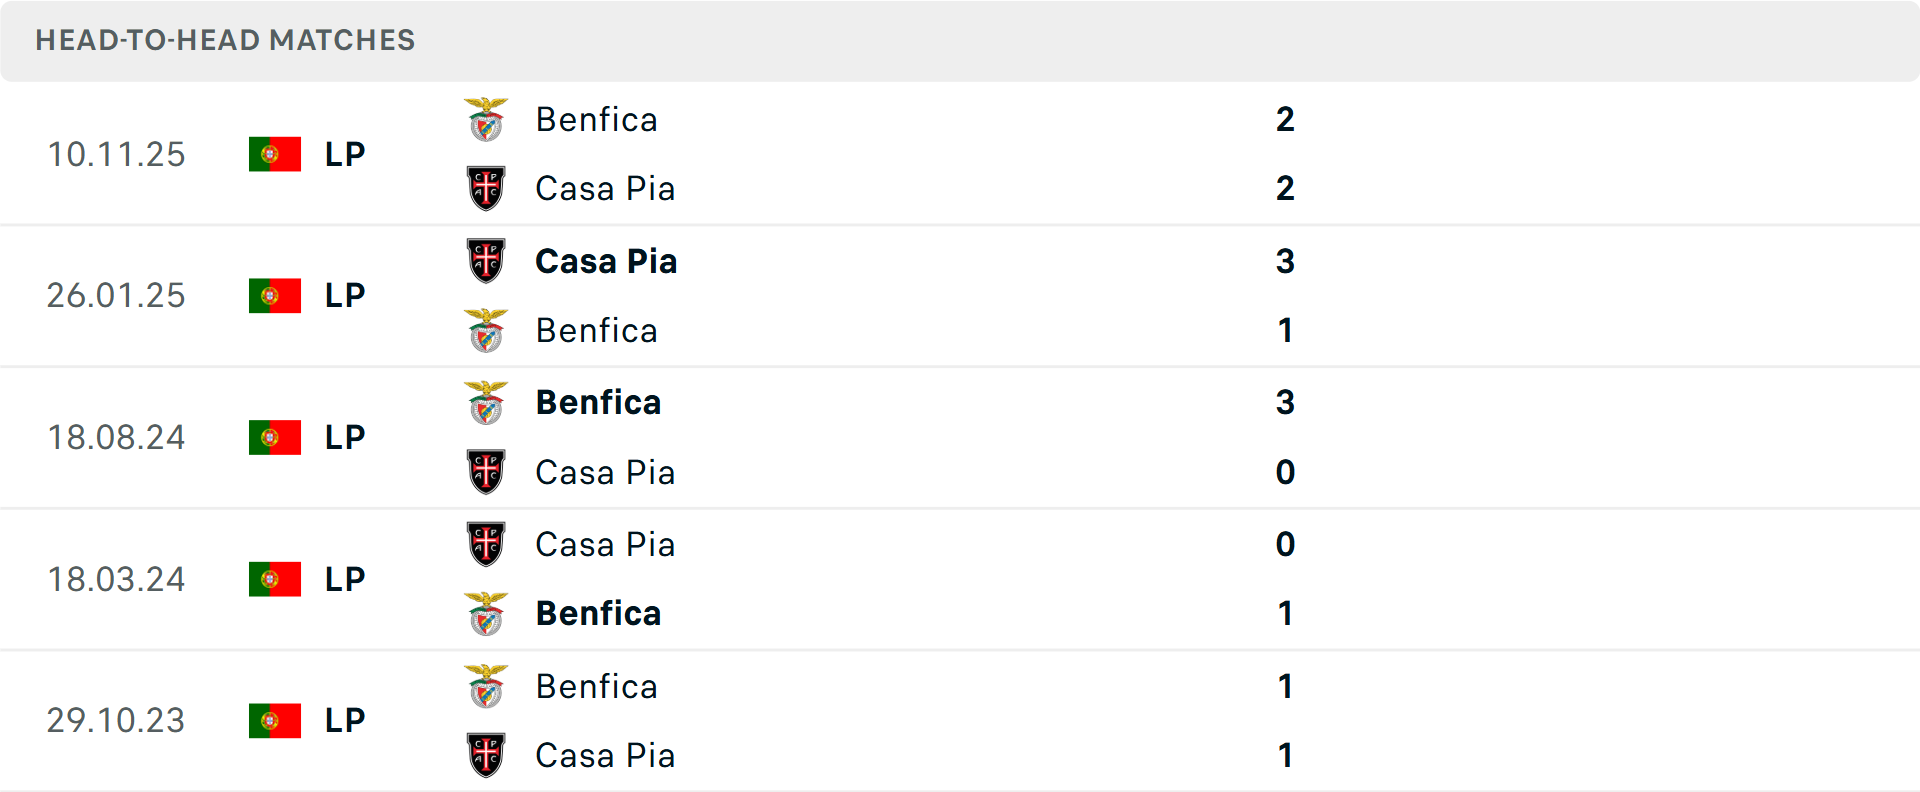Image resolution: width=1920 pixels, height=792 pixels.
Task: Select the Portugal flag in the 18.03.24 row
Action: 275,578
